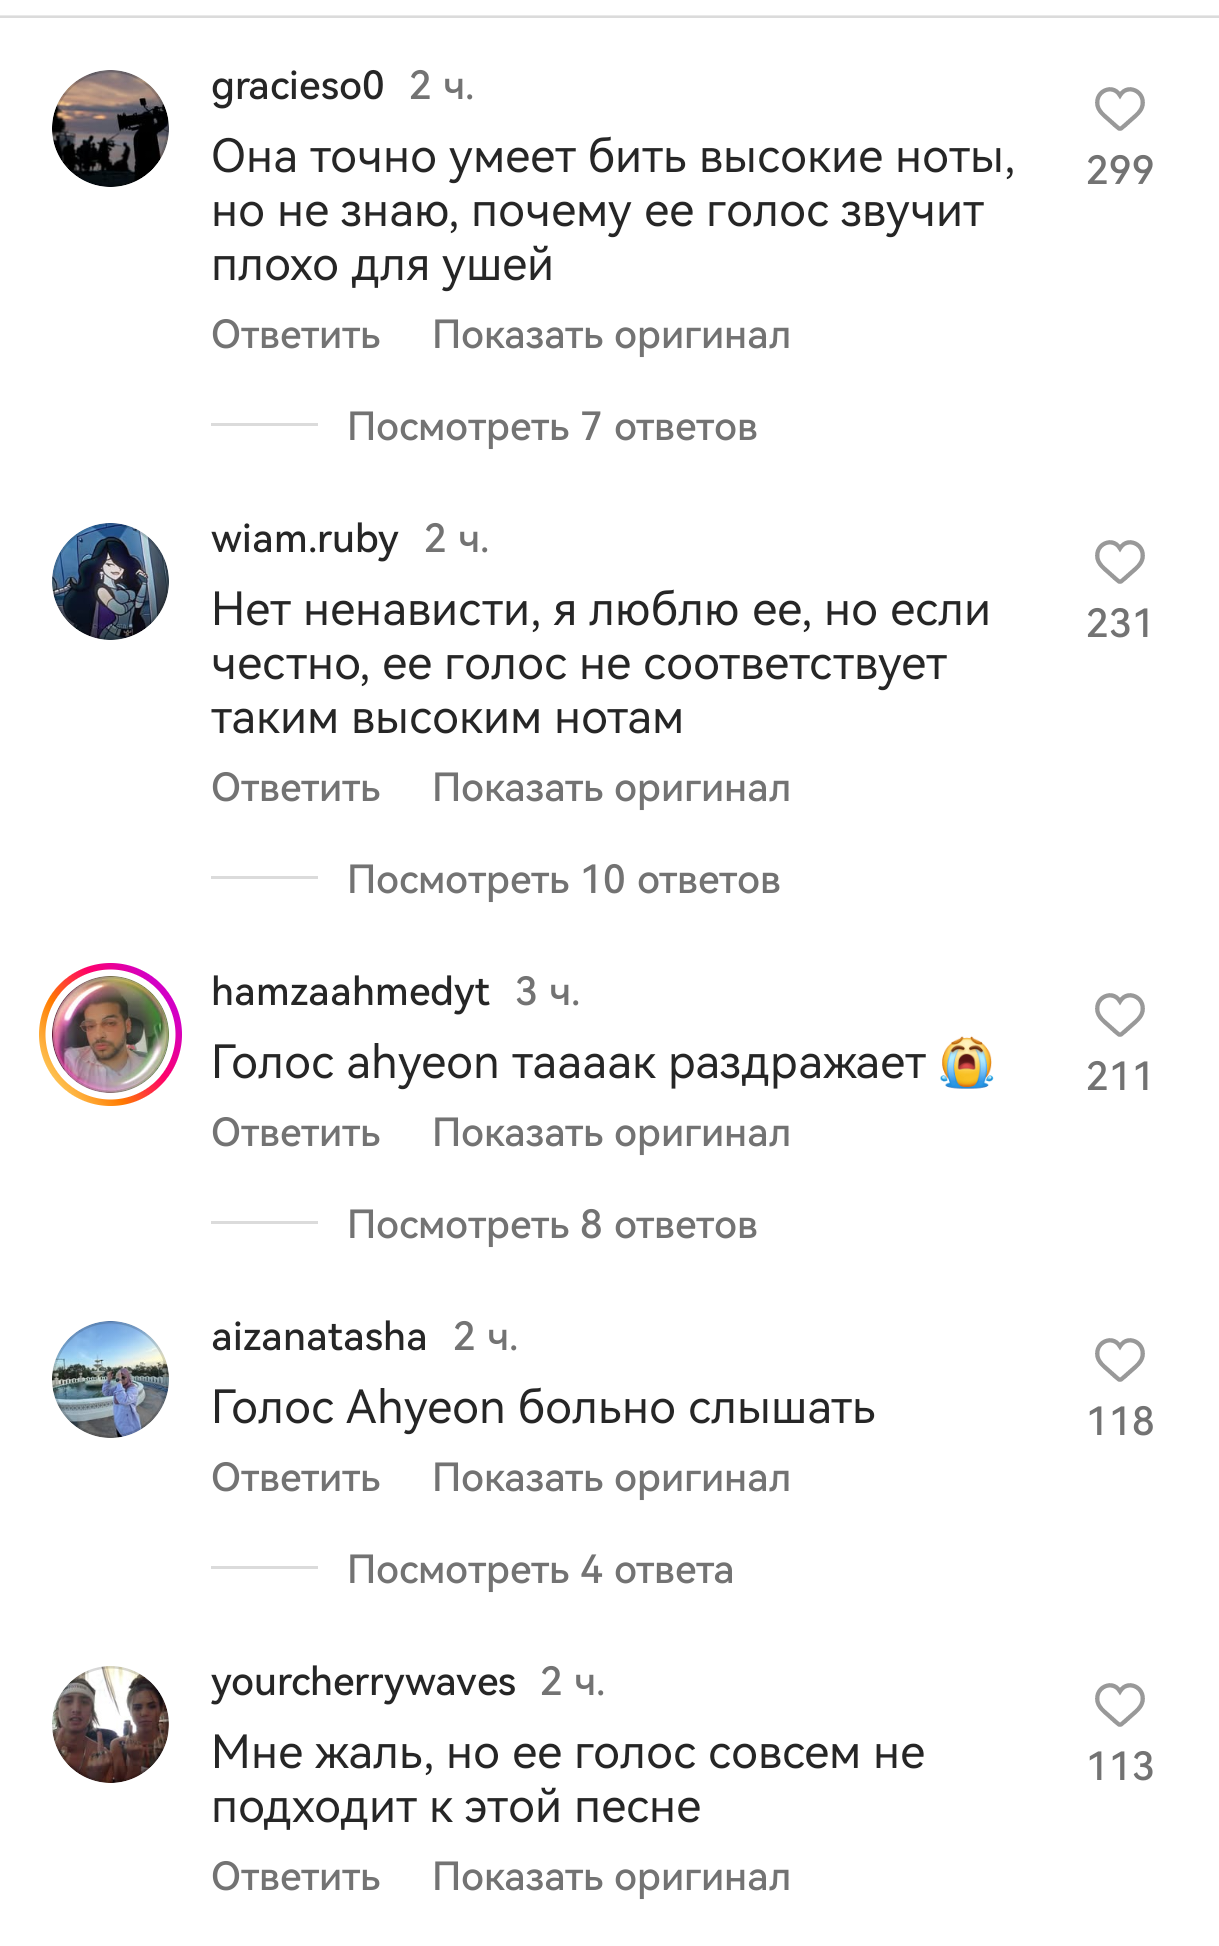
Task: Expand 10 replies under wiam.ruby's comment
Action: [563, 880]
